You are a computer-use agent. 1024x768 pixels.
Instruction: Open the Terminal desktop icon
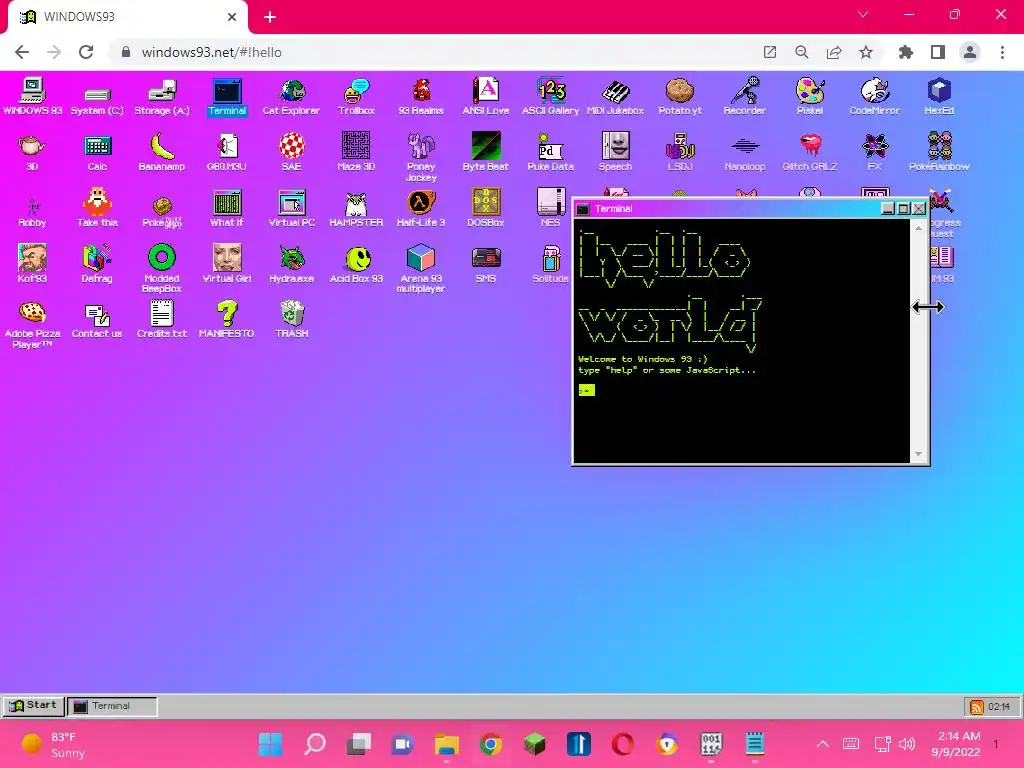(x=227, y=97)
